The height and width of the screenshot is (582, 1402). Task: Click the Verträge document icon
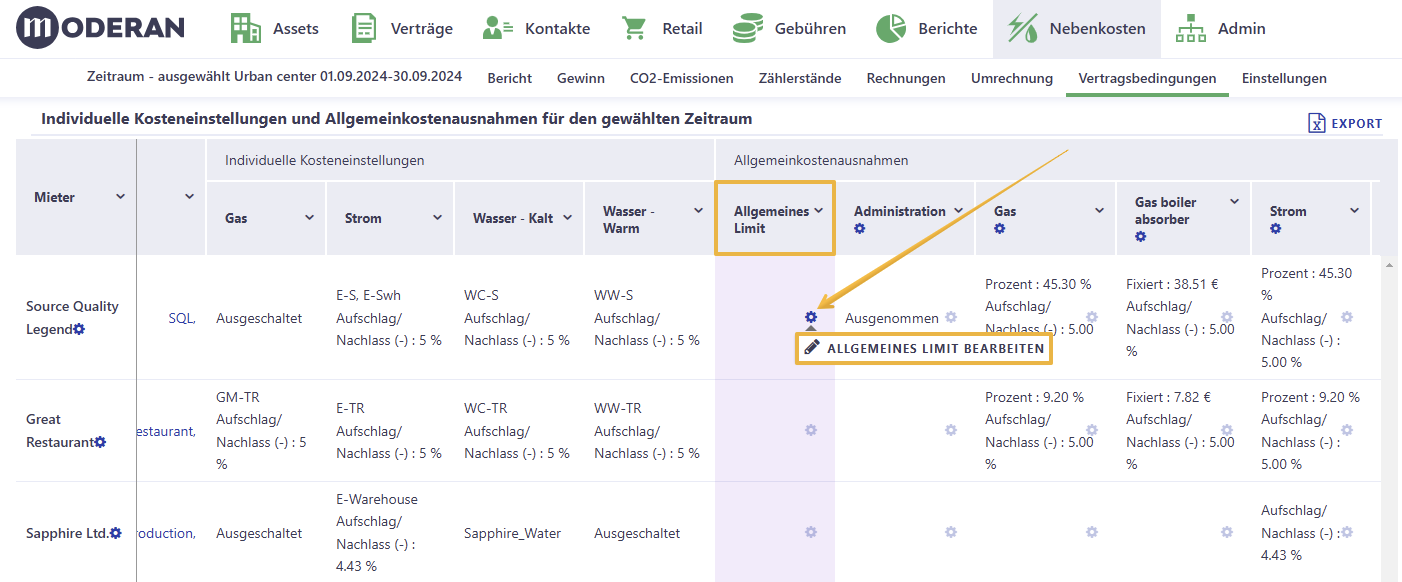(x=364, y=28)
